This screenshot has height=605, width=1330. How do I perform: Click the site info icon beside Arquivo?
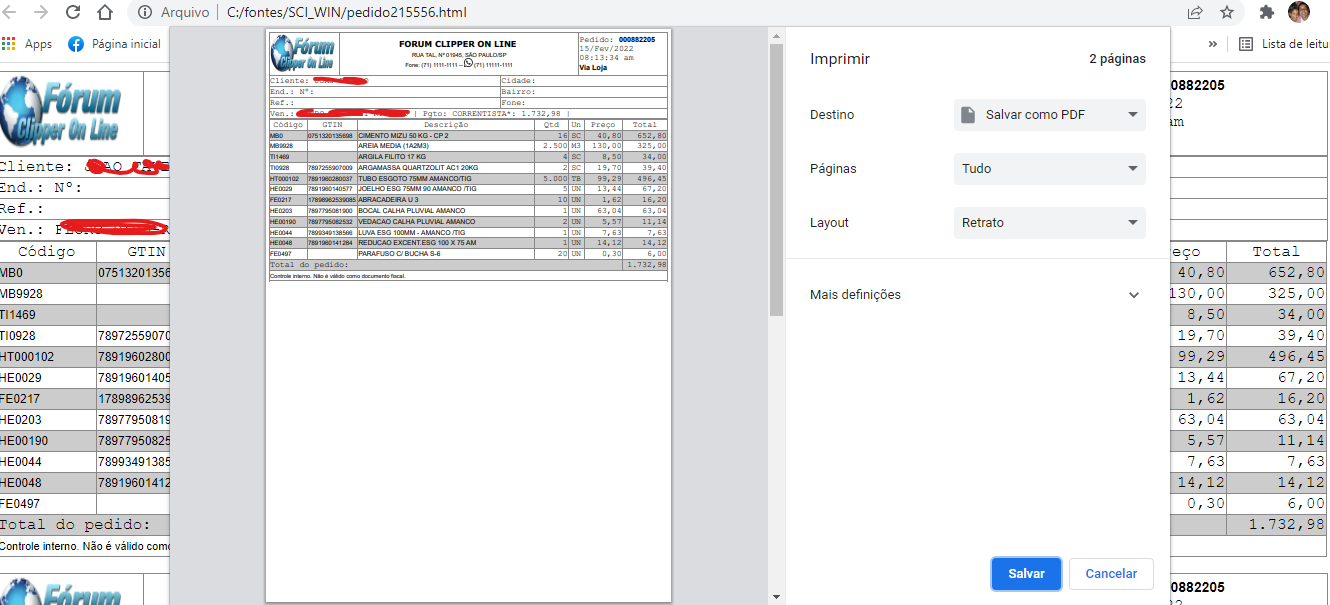tap(146, 13)
